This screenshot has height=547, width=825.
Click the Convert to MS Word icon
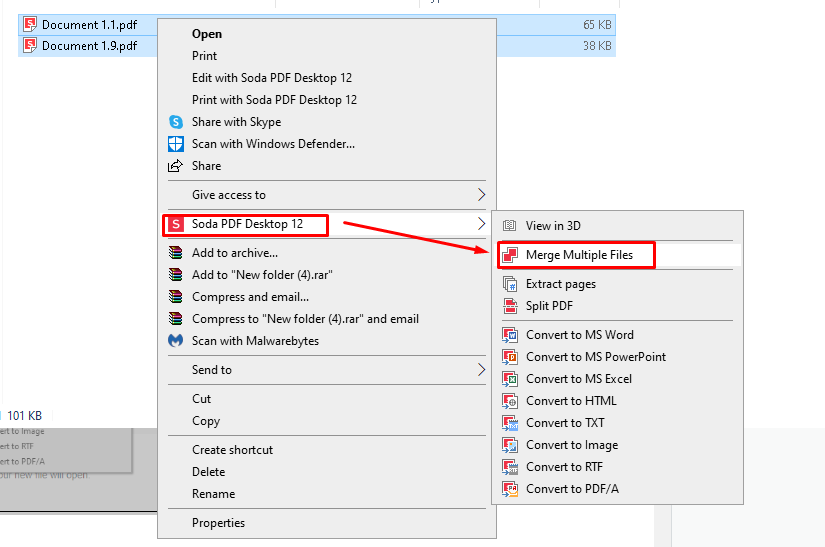pyautogui.click(x=510, y=335)
